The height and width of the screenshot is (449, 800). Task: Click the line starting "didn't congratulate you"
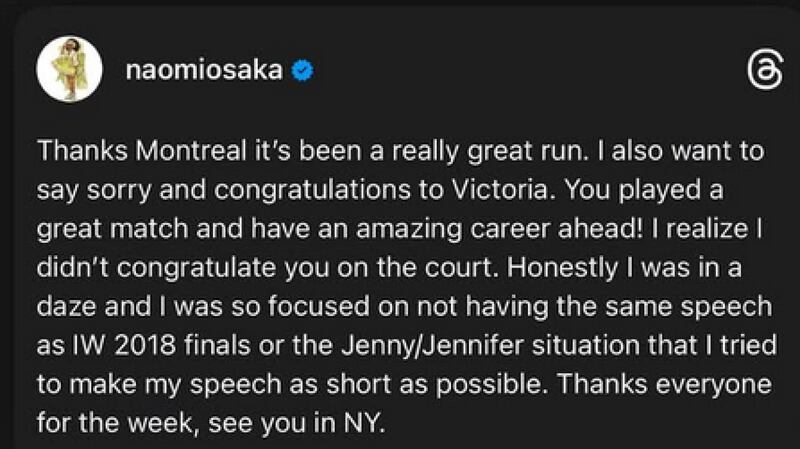[x=389, y=268]
